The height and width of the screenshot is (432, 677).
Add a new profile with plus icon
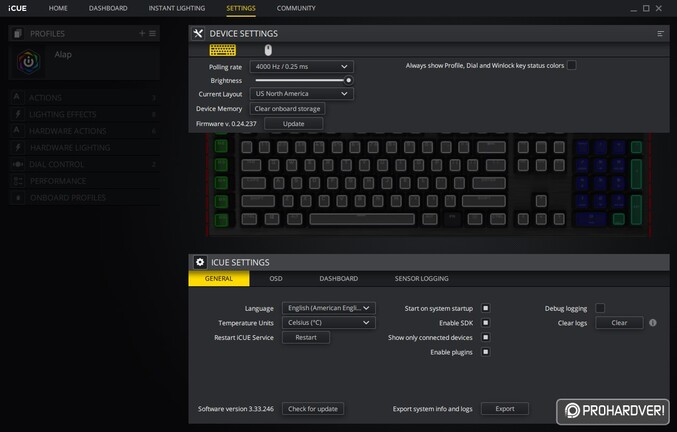(142, 33)
